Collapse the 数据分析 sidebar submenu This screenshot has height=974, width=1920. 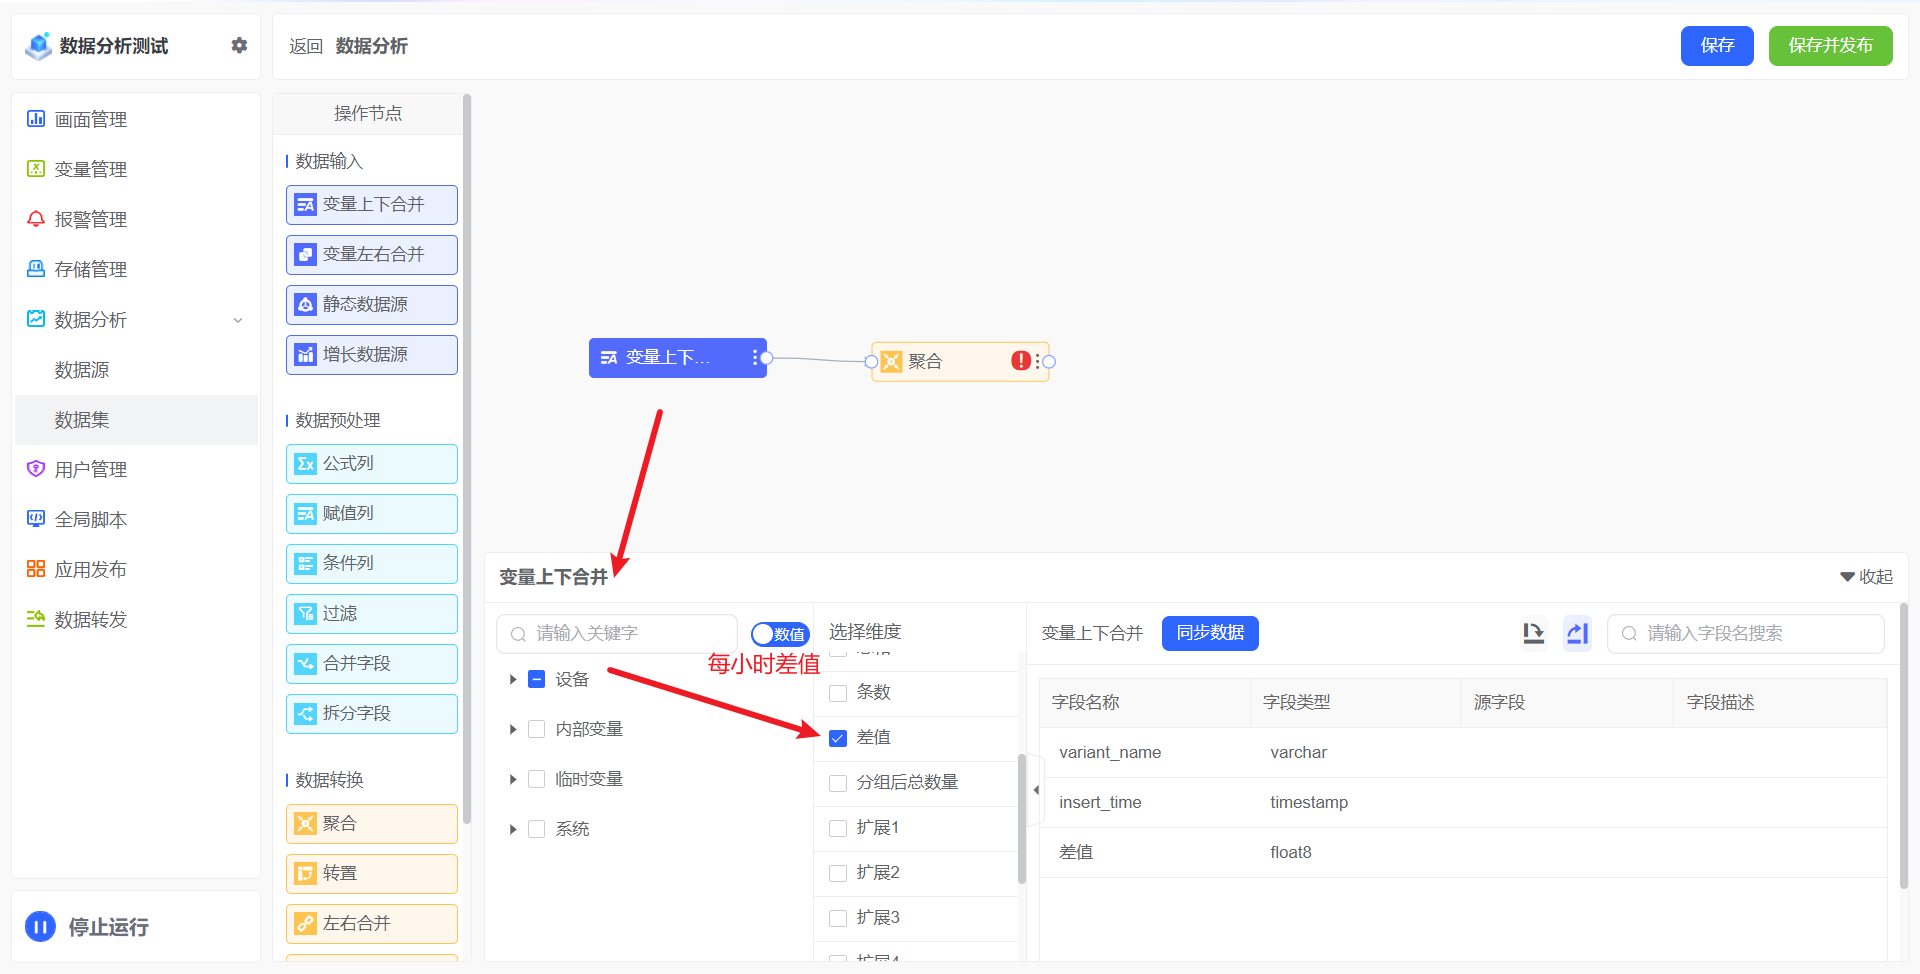tap(237, 319)
